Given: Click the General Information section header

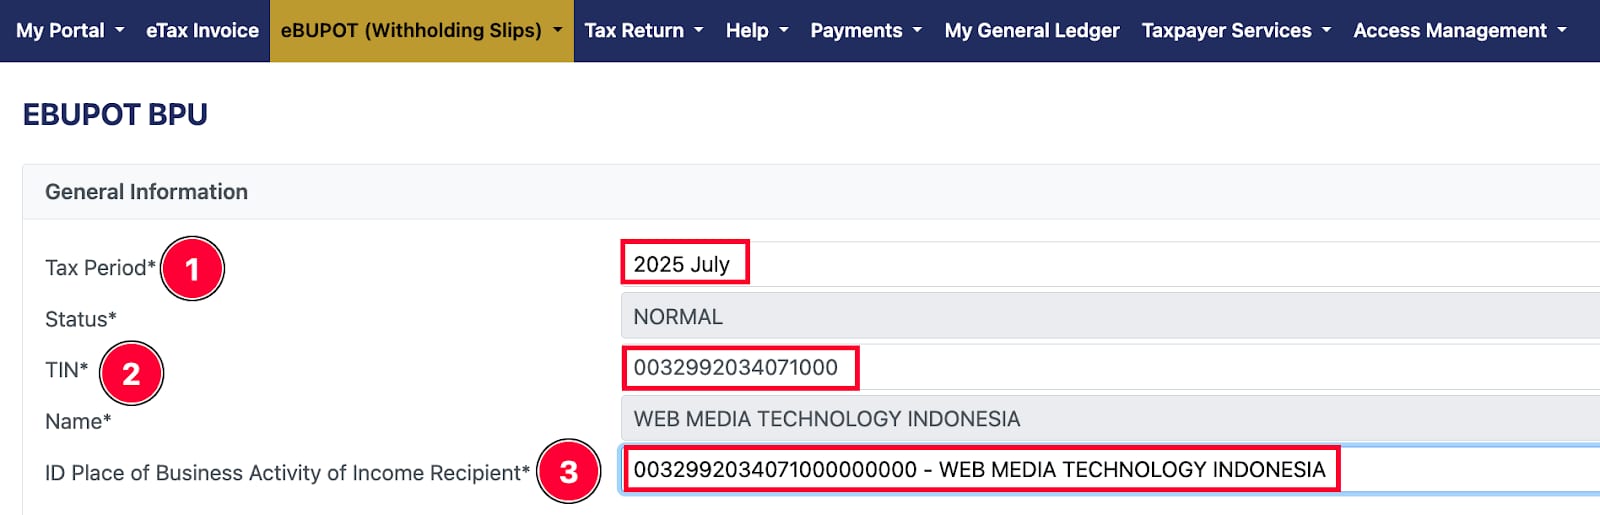Looking at the screenshot, I should click(x=146, y=192).
